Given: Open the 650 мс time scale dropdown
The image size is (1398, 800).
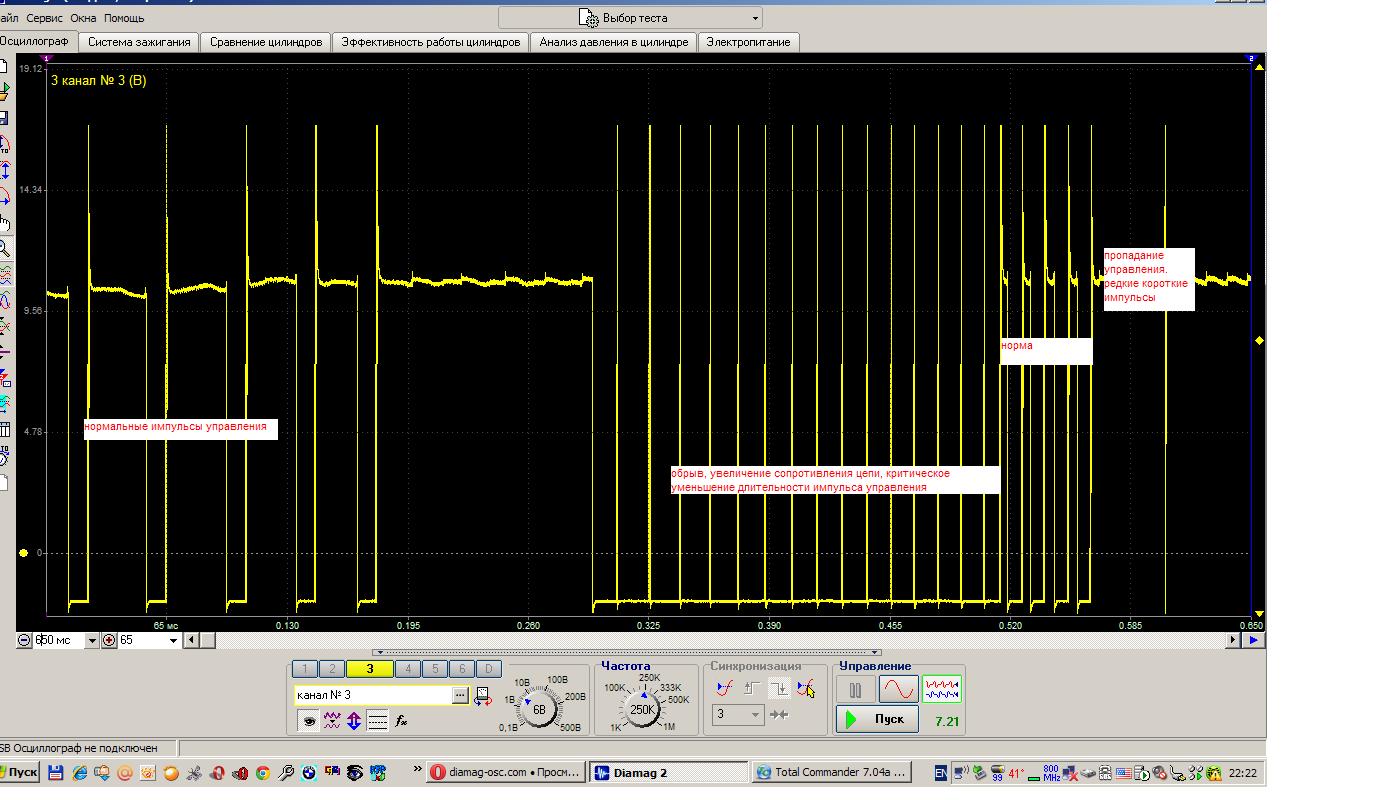Looking at the screenshot, I should coord(92,640).
